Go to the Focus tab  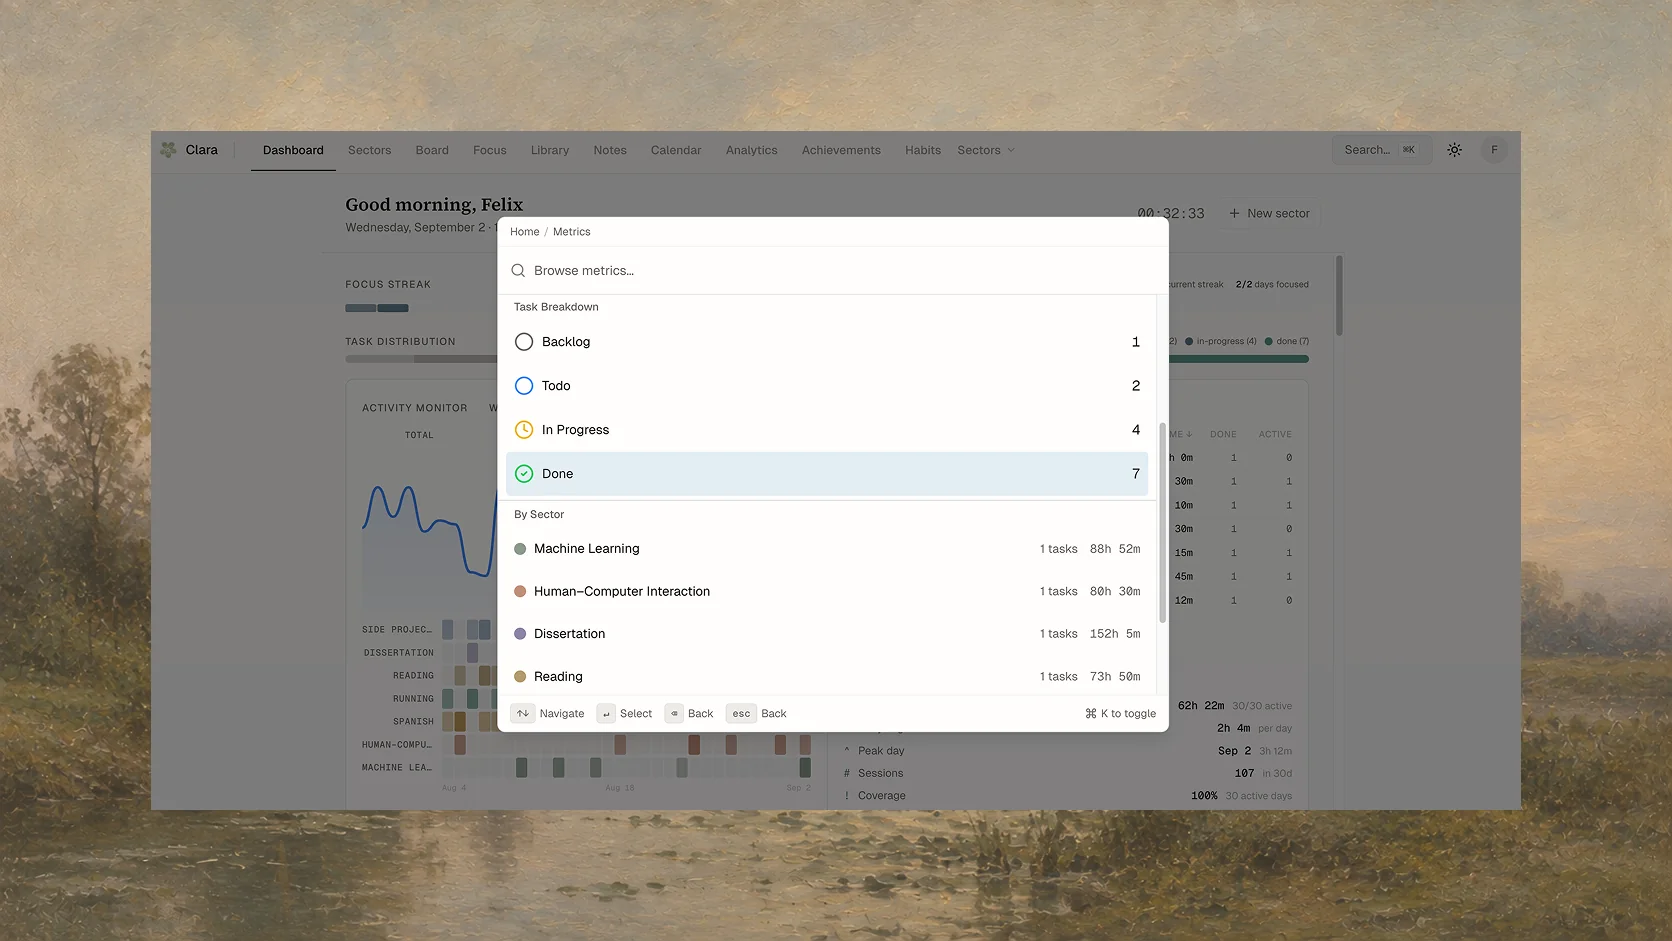(x=490, y=150)
